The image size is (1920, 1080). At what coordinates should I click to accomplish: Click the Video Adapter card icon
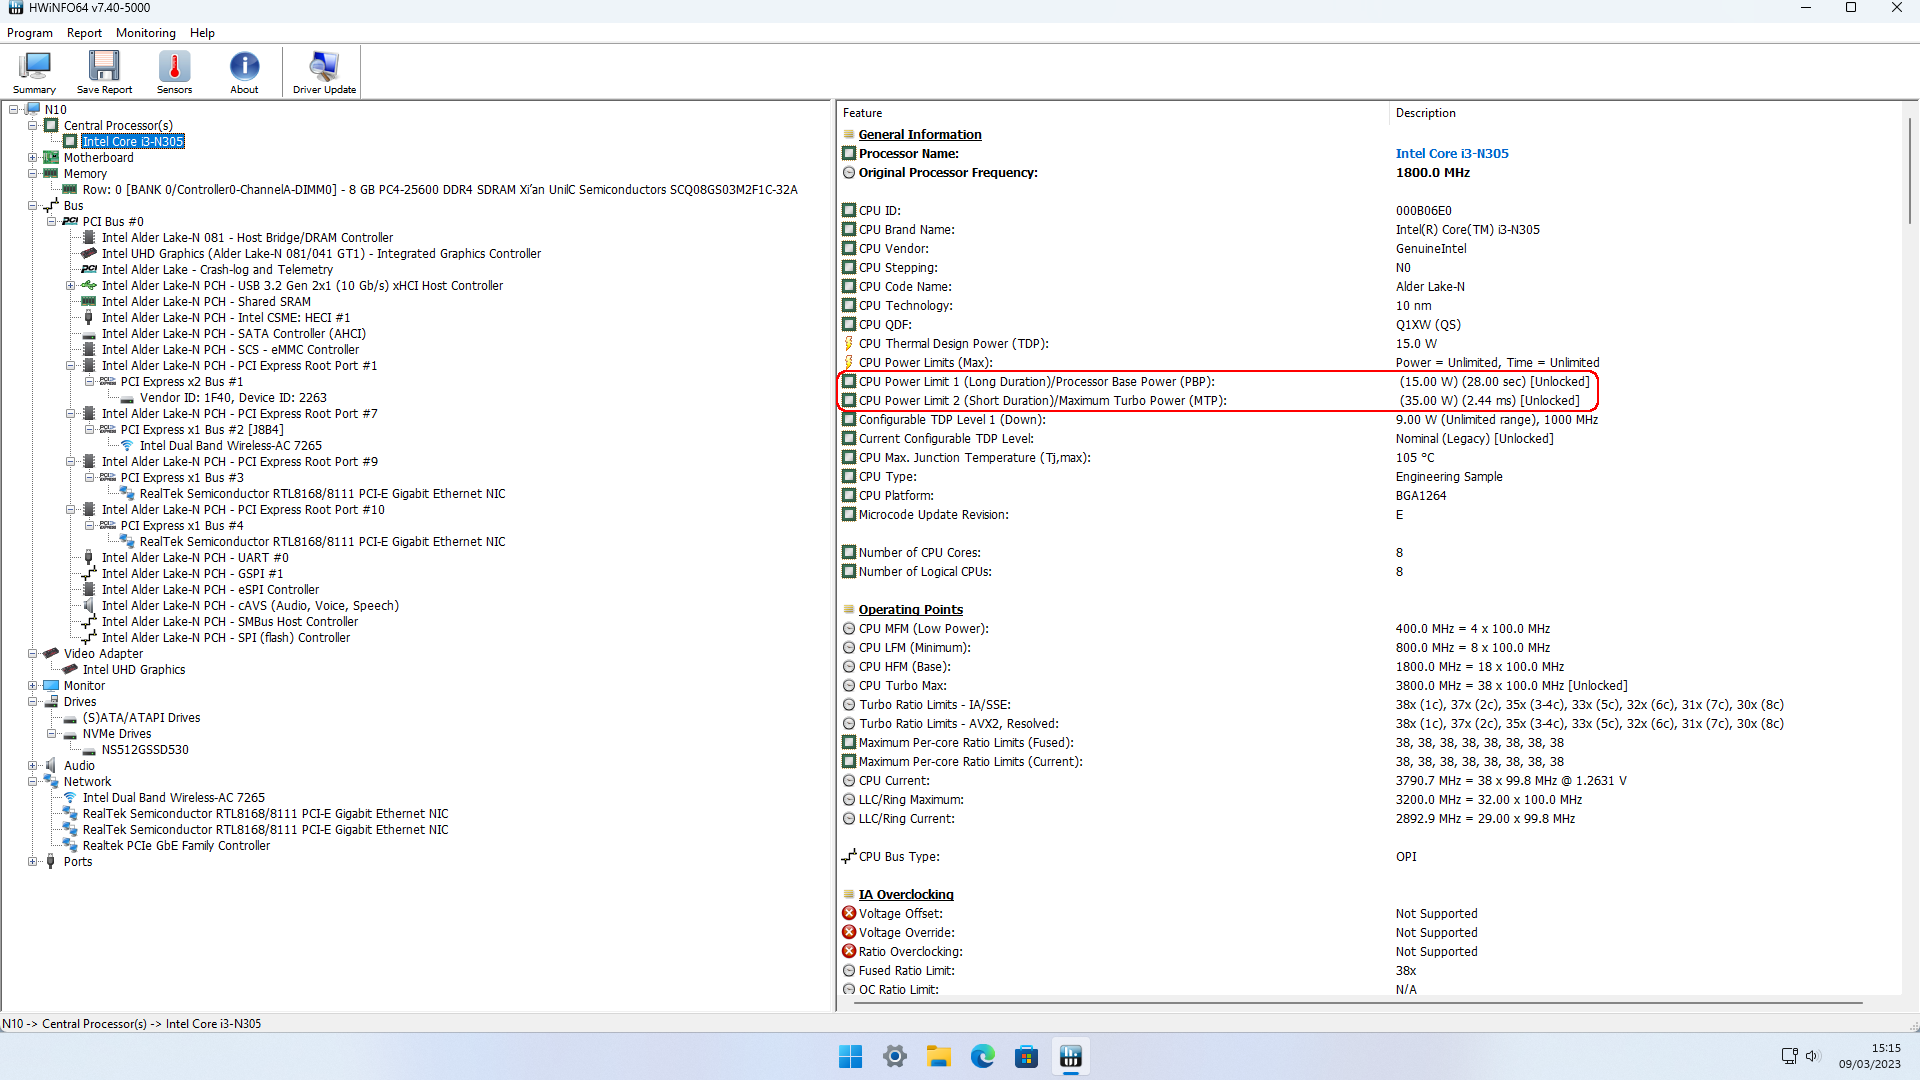click(51, 654)
